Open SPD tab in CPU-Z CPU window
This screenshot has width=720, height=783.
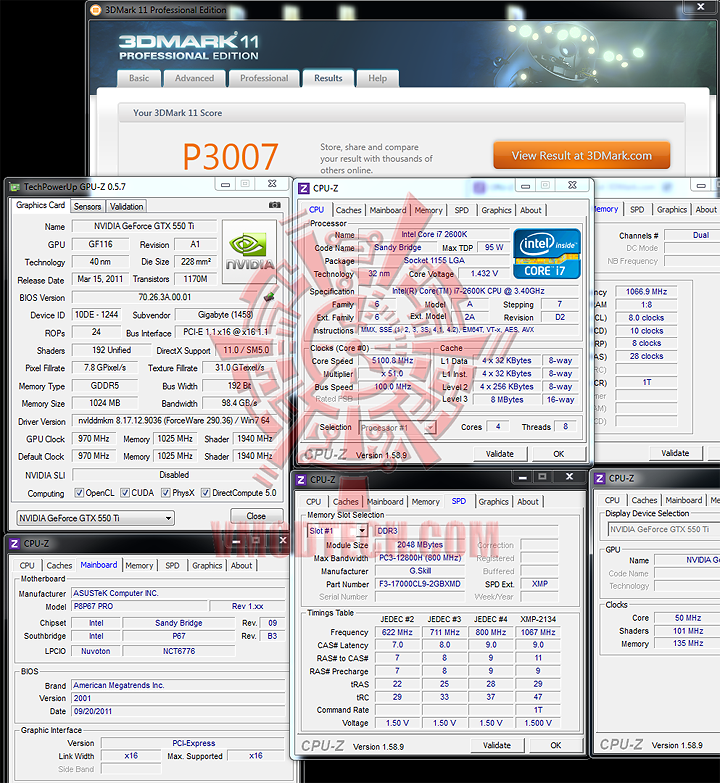(x=462, y=210)
